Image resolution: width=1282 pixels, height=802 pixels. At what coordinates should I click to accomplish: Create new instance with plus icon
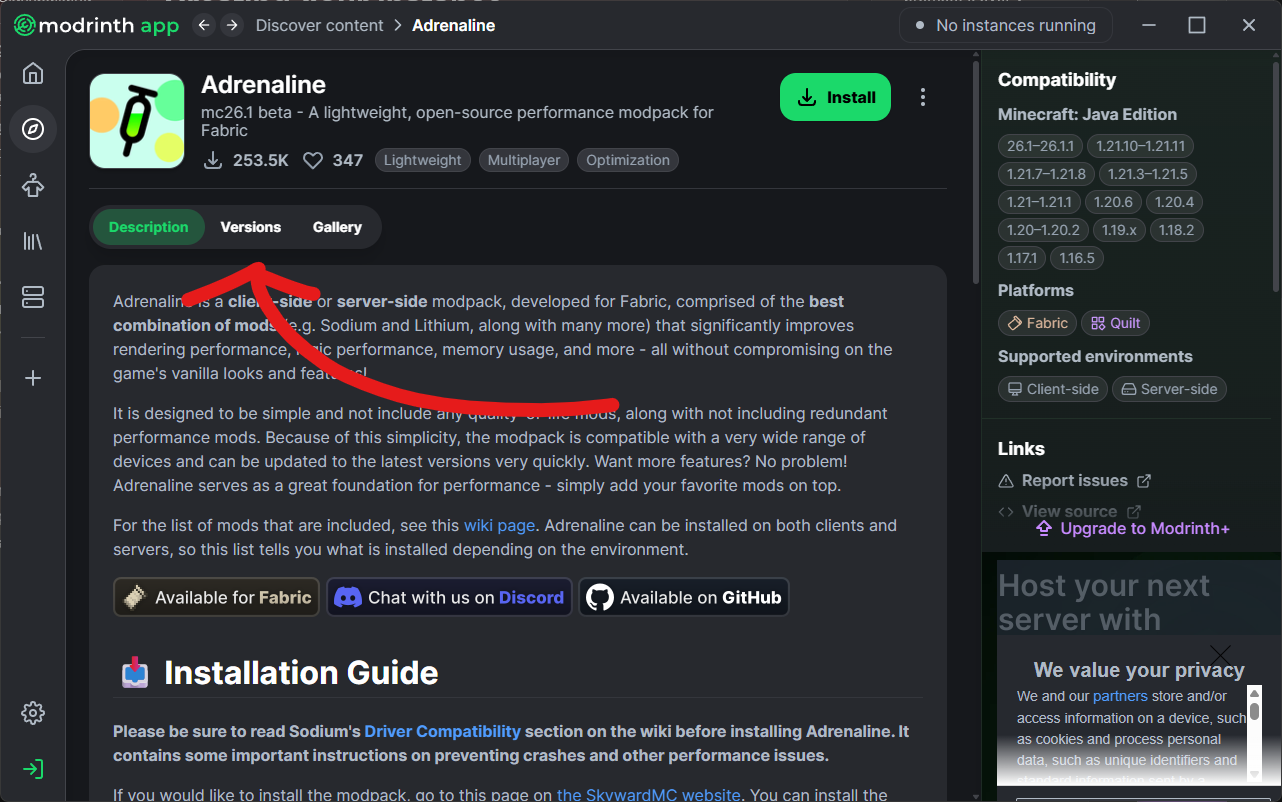[33, 378]
